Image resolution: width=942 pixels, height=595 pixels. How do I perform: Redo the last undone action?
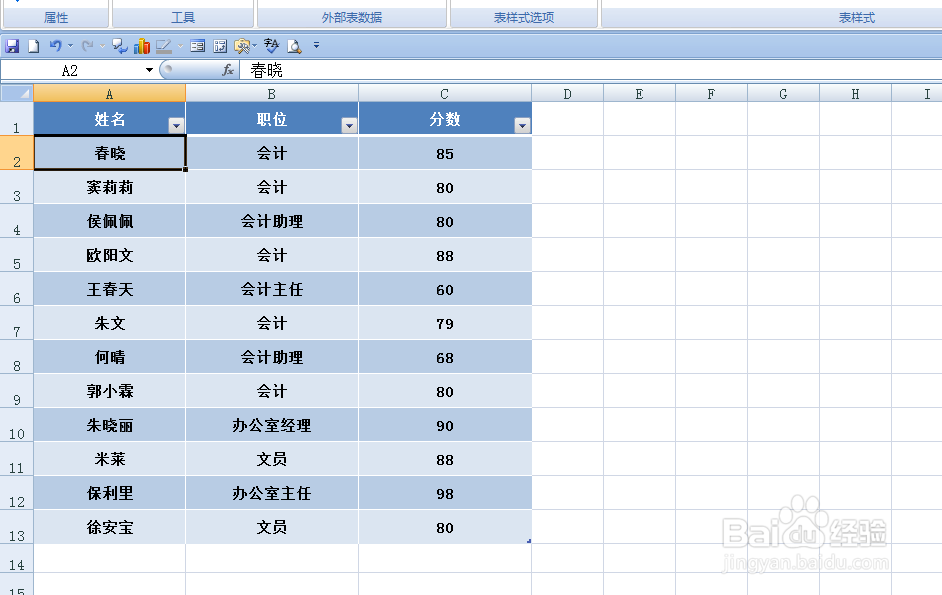pyautogui.click(x=87, y=46)
